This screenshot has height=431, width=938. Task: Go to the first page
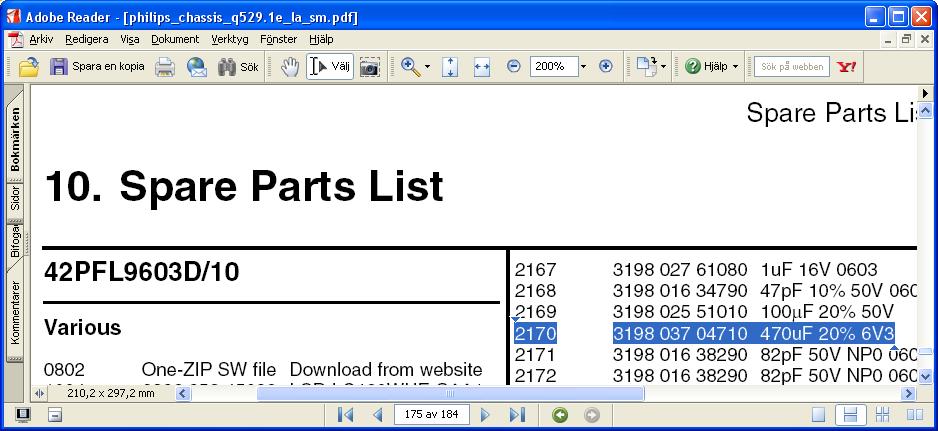(345, 415)
